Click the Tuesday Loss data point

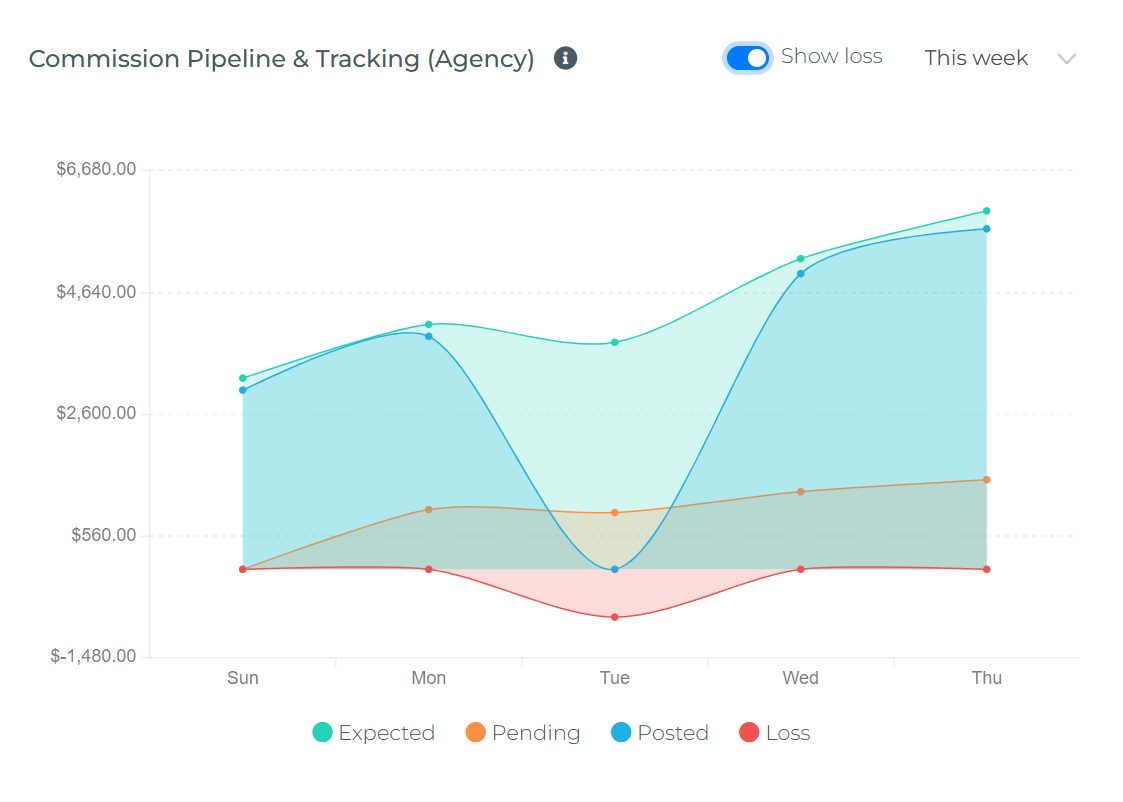(614, 617)
